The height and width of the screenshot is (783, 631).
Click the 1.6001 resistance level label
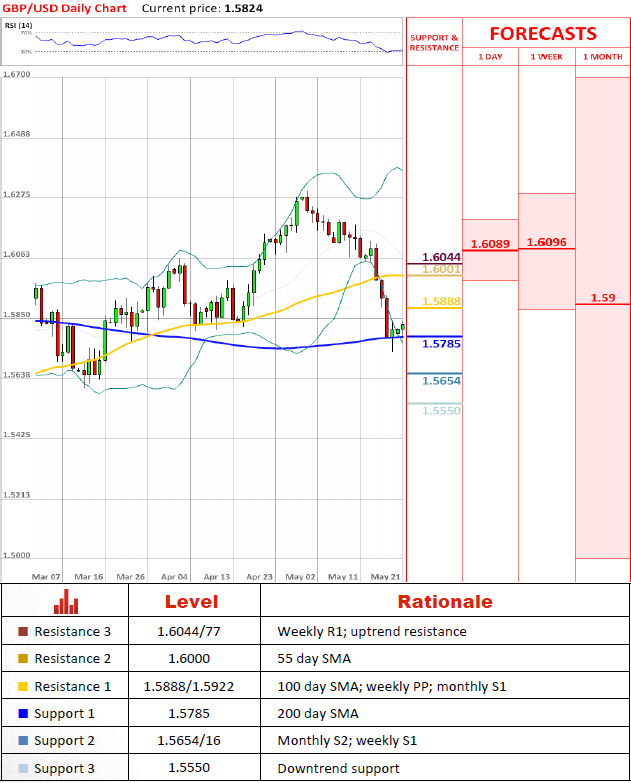click(x=441, y=270)
